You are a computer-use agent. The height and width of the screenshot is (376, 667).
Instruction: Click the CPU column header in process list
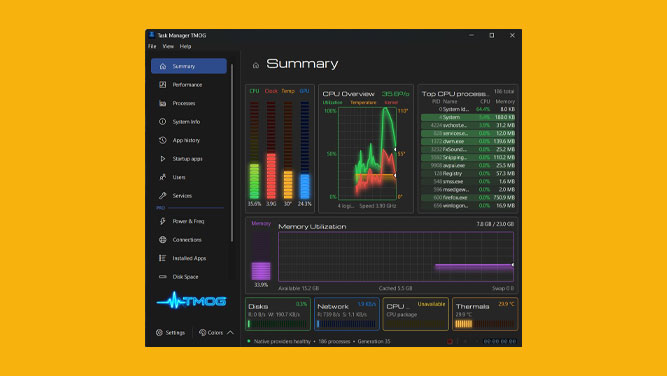point(485,102)
